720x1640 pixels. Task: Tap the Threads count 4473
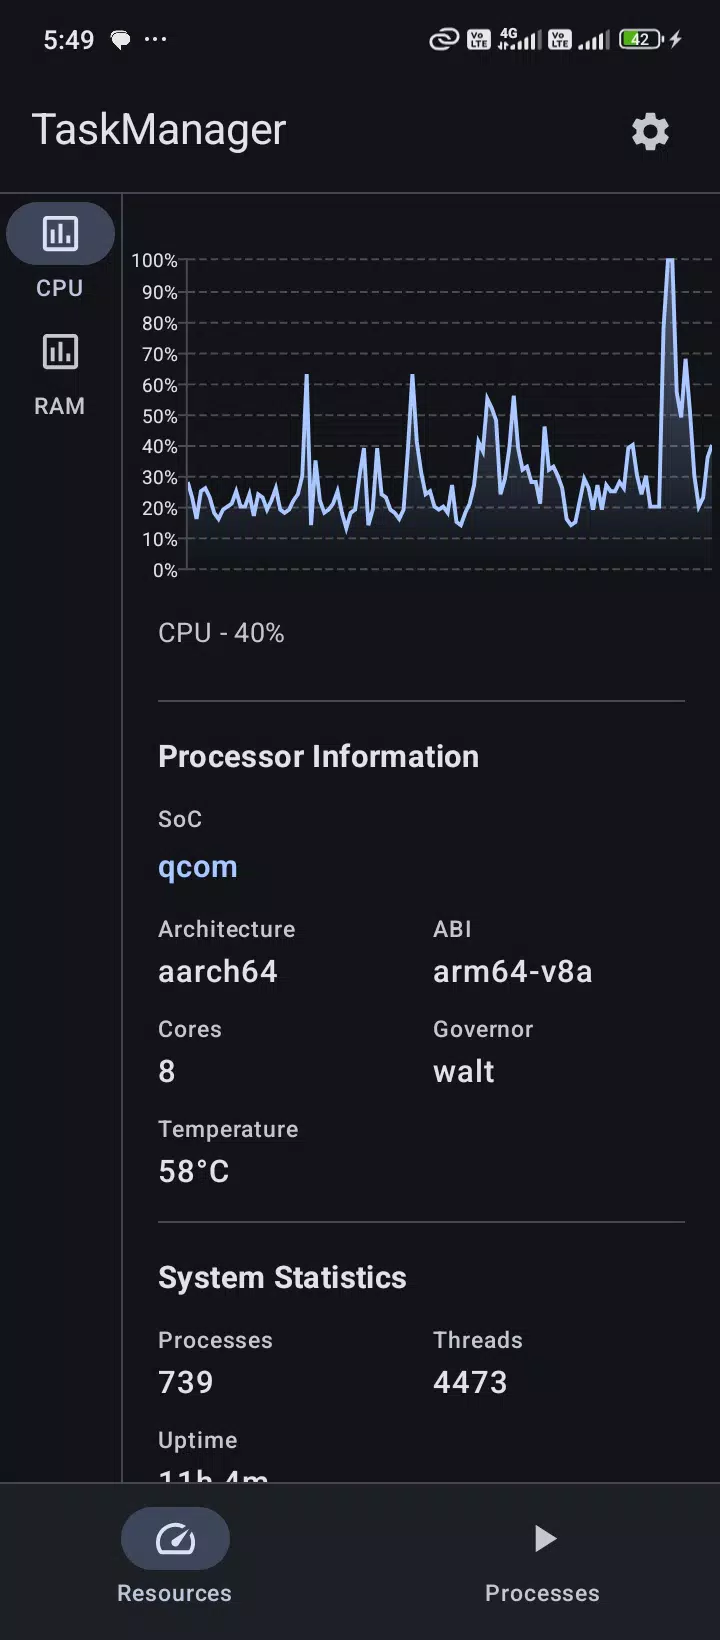click(470, 1382)
